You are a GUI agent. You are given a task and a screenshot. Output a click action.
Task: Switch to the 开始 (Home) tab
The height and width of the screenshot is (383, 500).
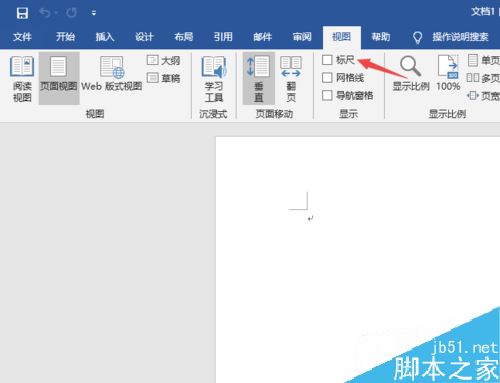click(65, 37)
